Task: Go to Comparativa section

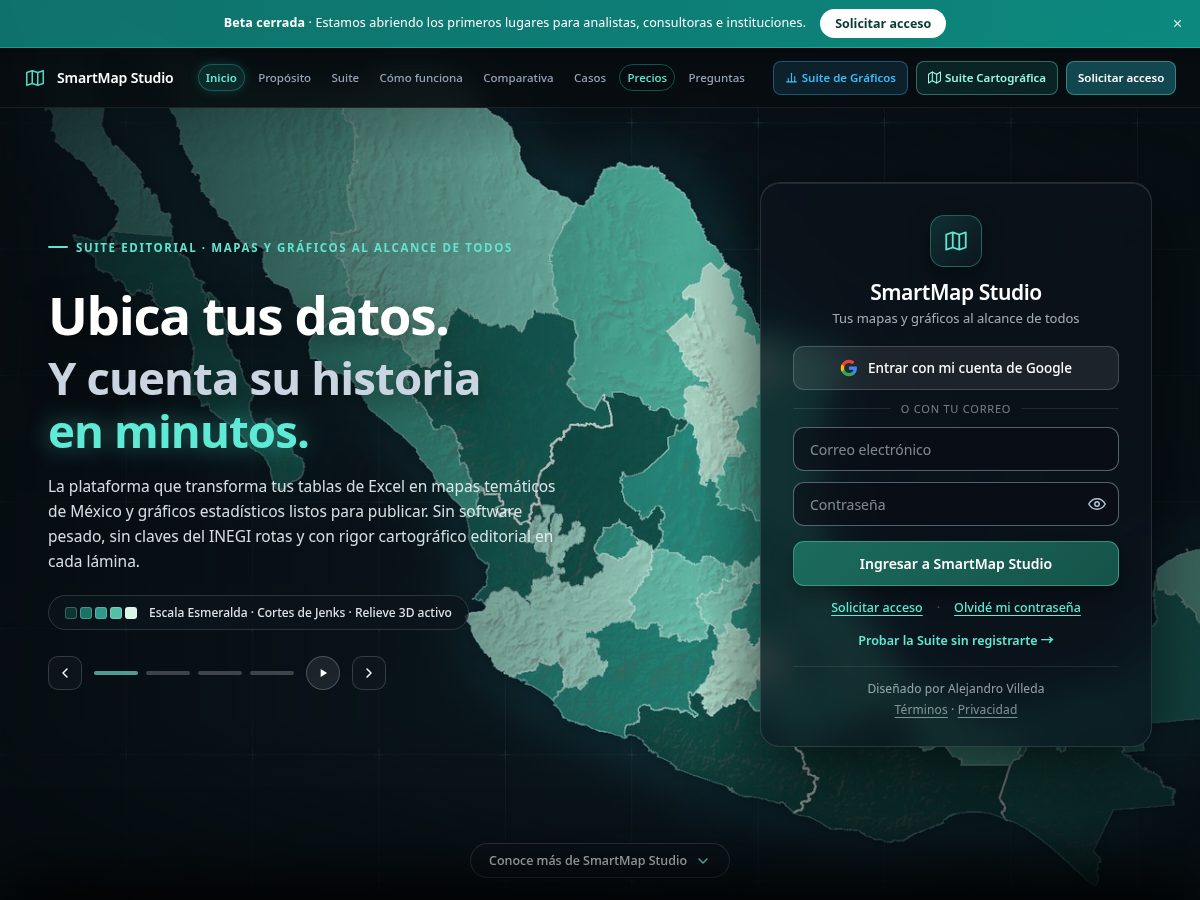Action: point(518,78)
